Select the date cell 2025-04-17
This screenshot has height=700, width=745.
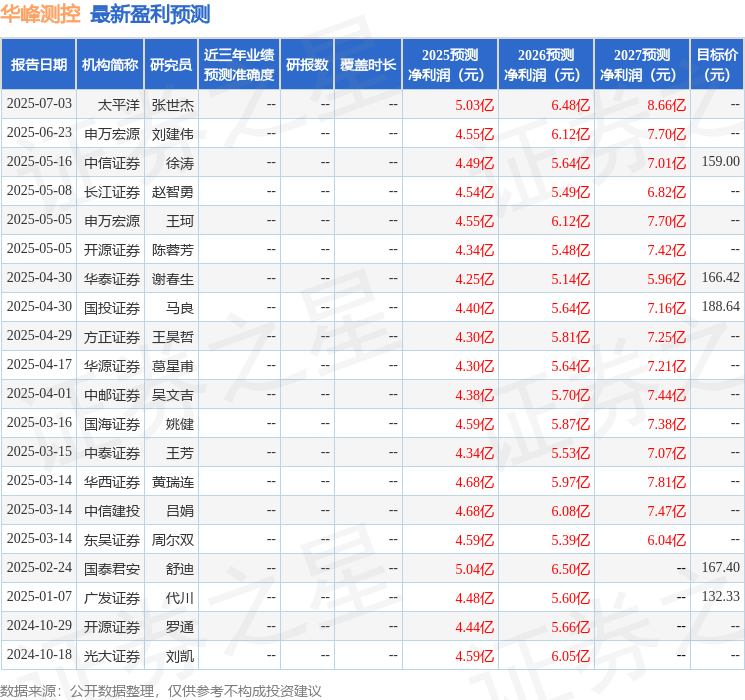coord(39,364)
